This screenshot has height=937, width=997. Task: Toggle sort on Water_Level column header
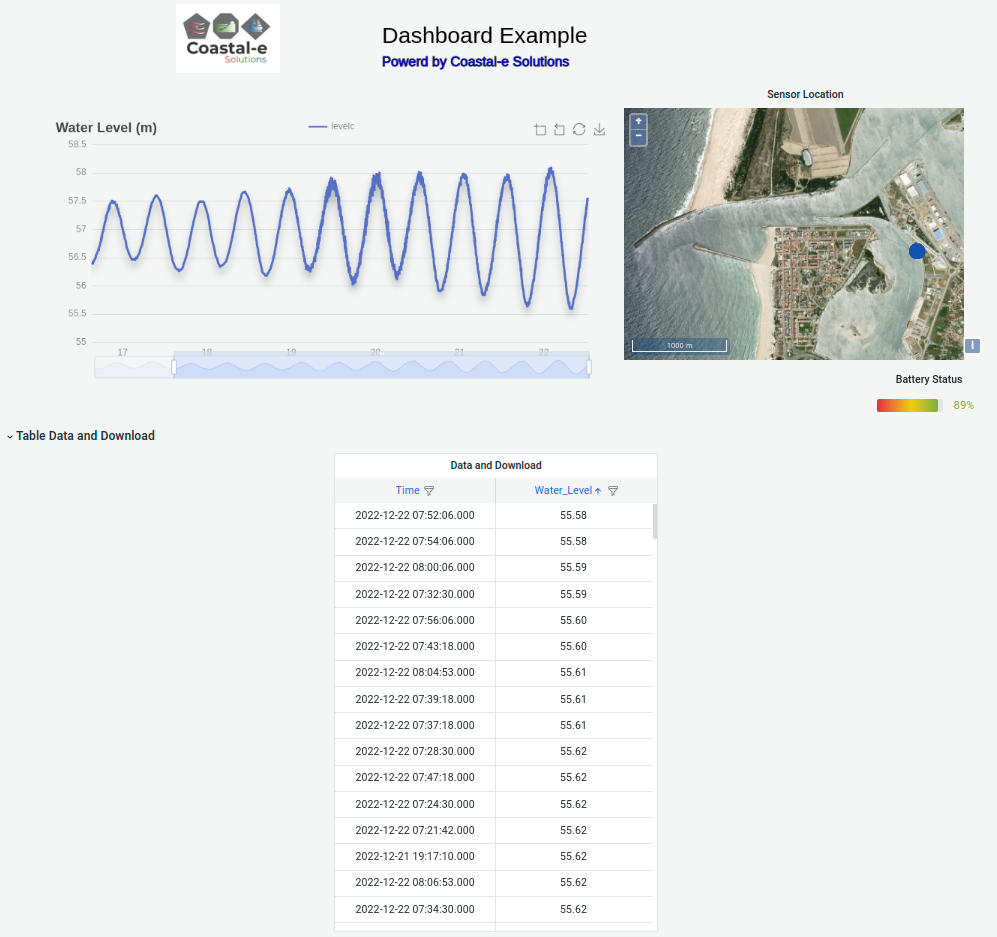point(563,490)
